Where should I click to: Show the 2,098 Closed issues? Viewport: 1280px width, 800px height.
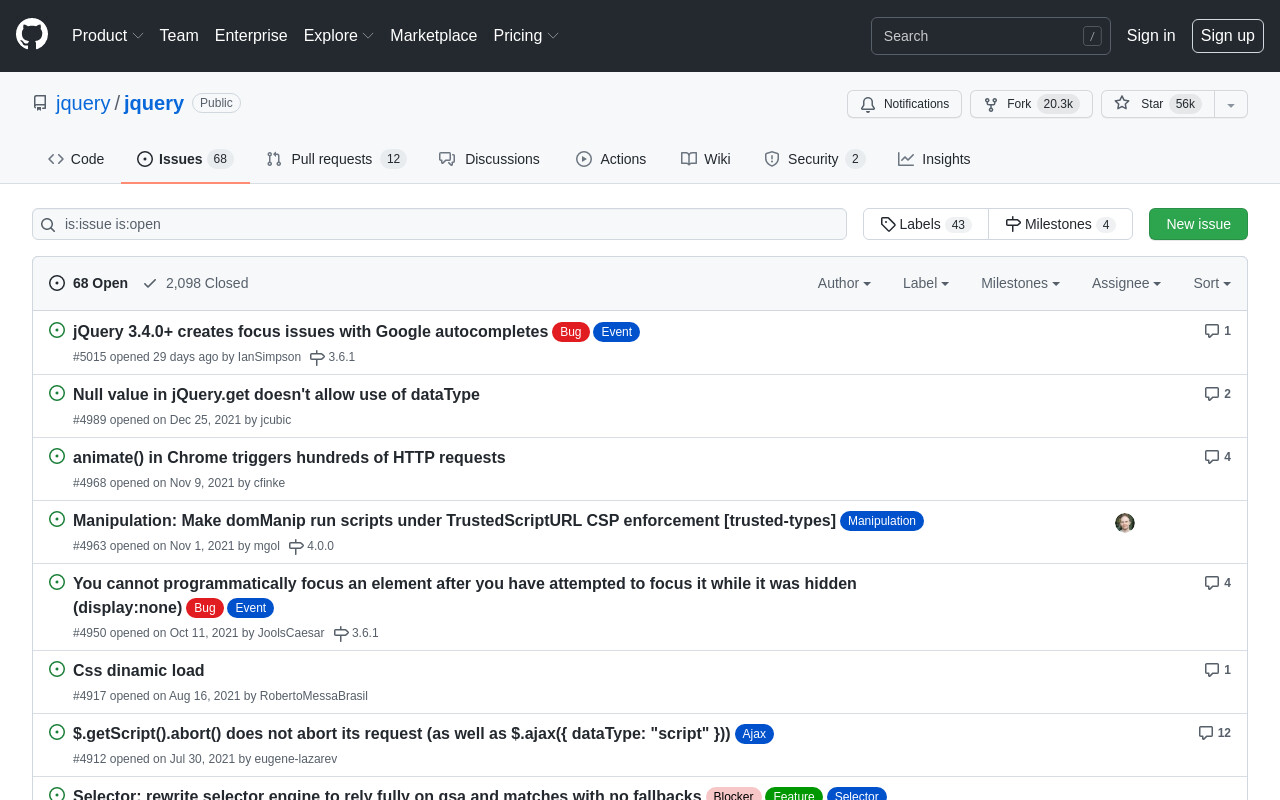[196, 283]
